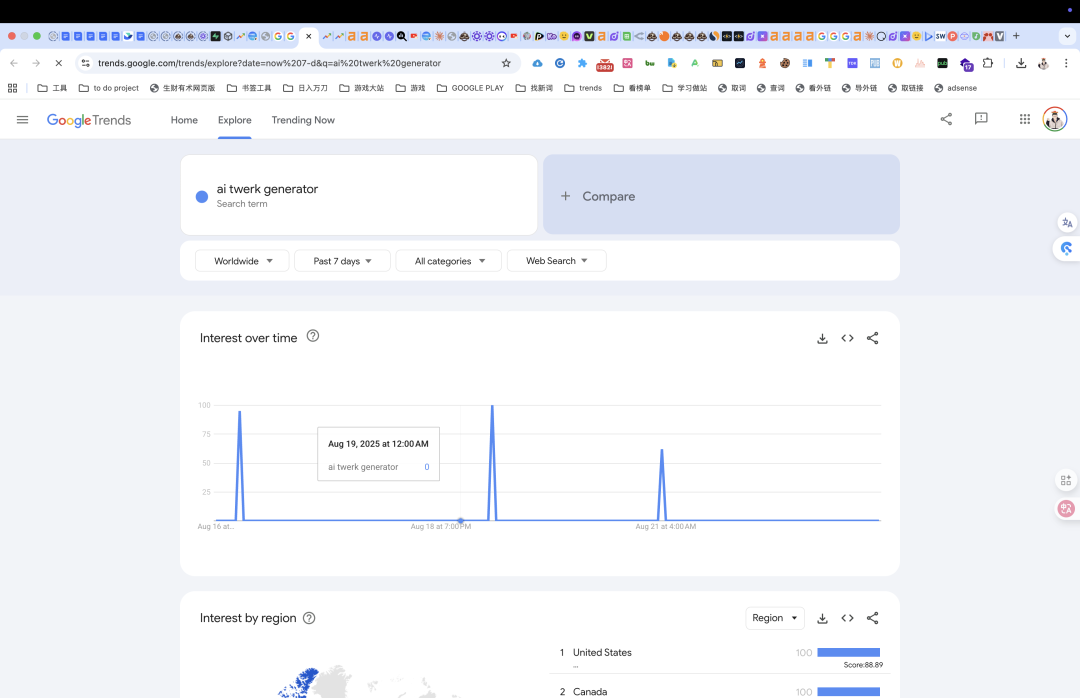The width and height of the screenshot is (1080, 698).
Task: Open the Region resolution dropdown
Action: pyautogui.click(x=775, y=618)
